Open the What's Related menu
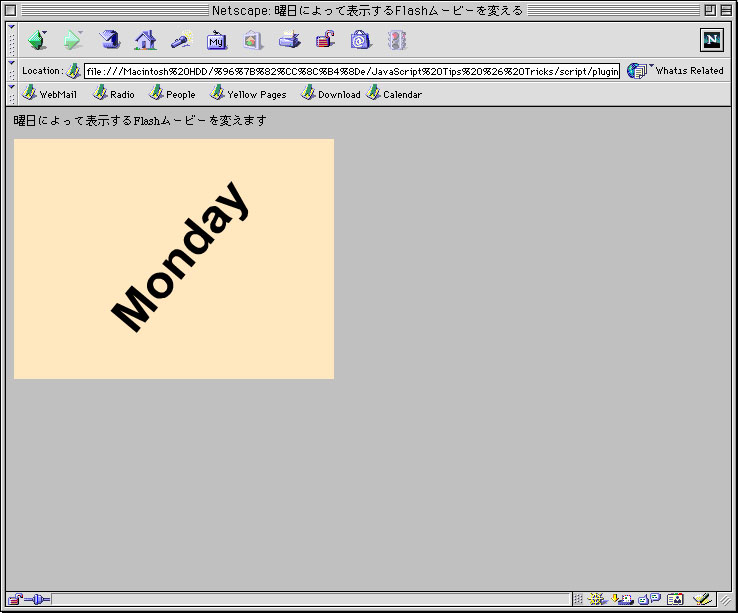Viewport: 738px width, 613px height. point(675,71)
